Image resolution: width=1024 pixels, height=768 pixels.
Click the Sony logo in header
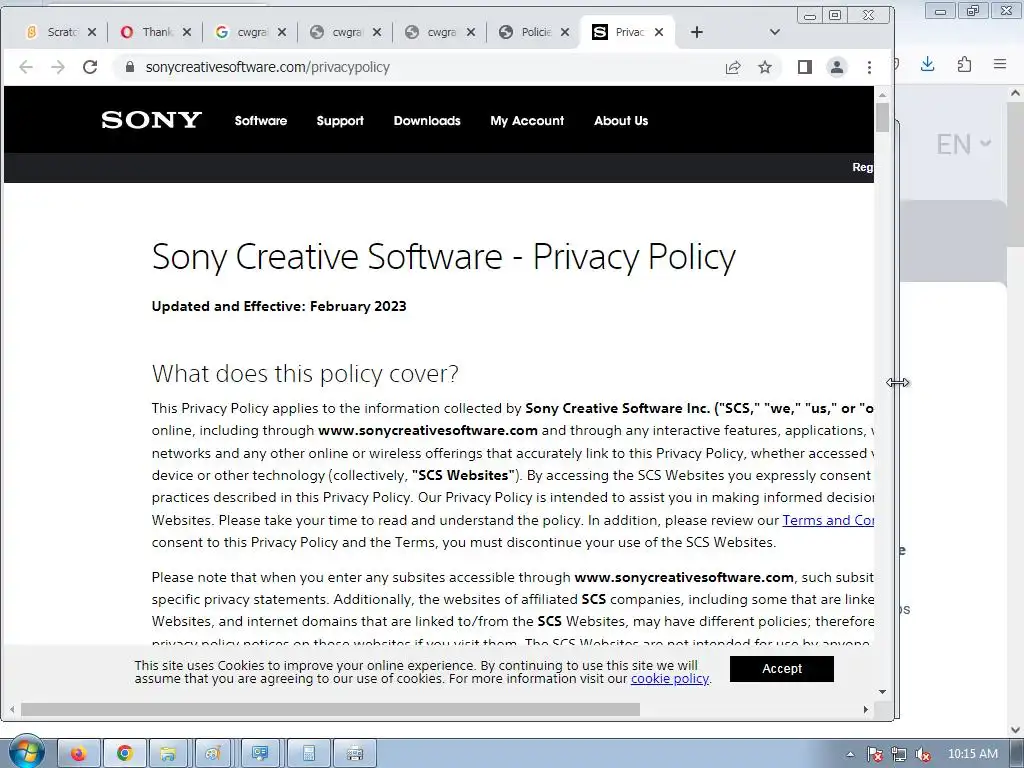click(152, 120)
